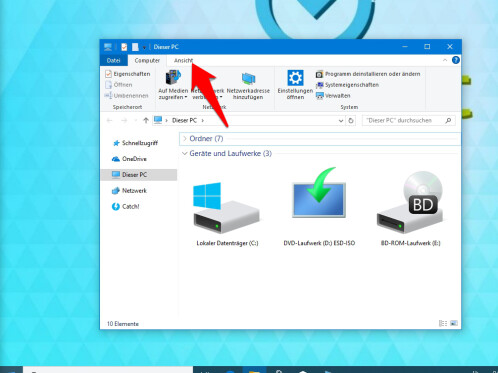Open quick access toolbar customize dropdown
Viewport: 498px width, 373px height.
144,48
